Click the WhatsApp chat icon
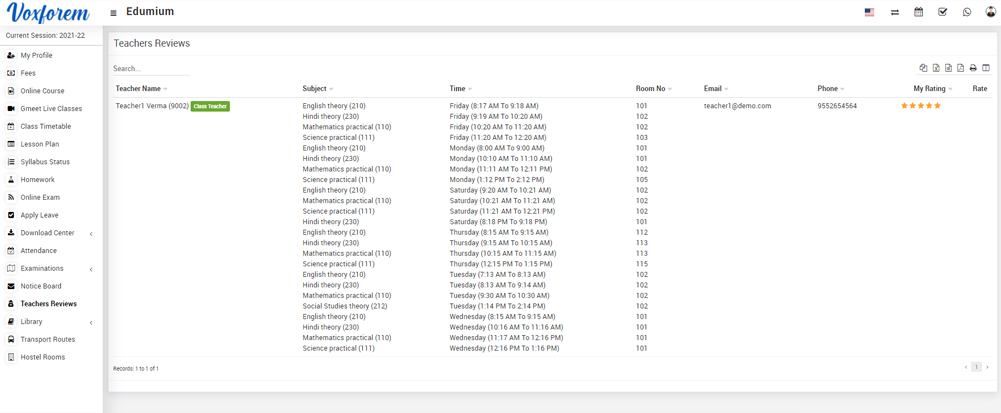 pos(966,12)
